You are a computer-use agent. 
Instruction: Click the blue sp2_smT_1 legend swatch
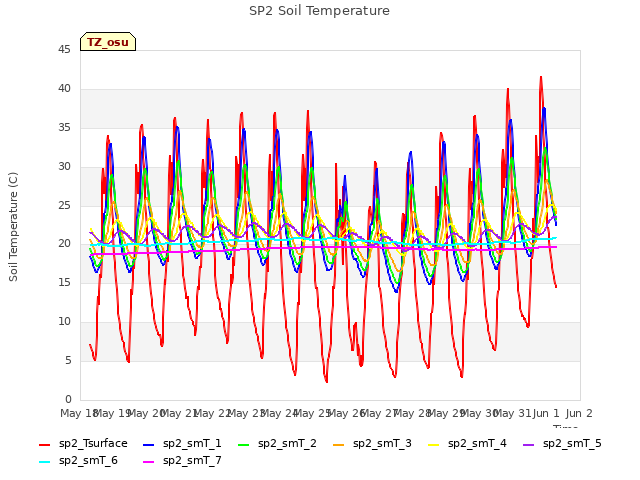149,444
